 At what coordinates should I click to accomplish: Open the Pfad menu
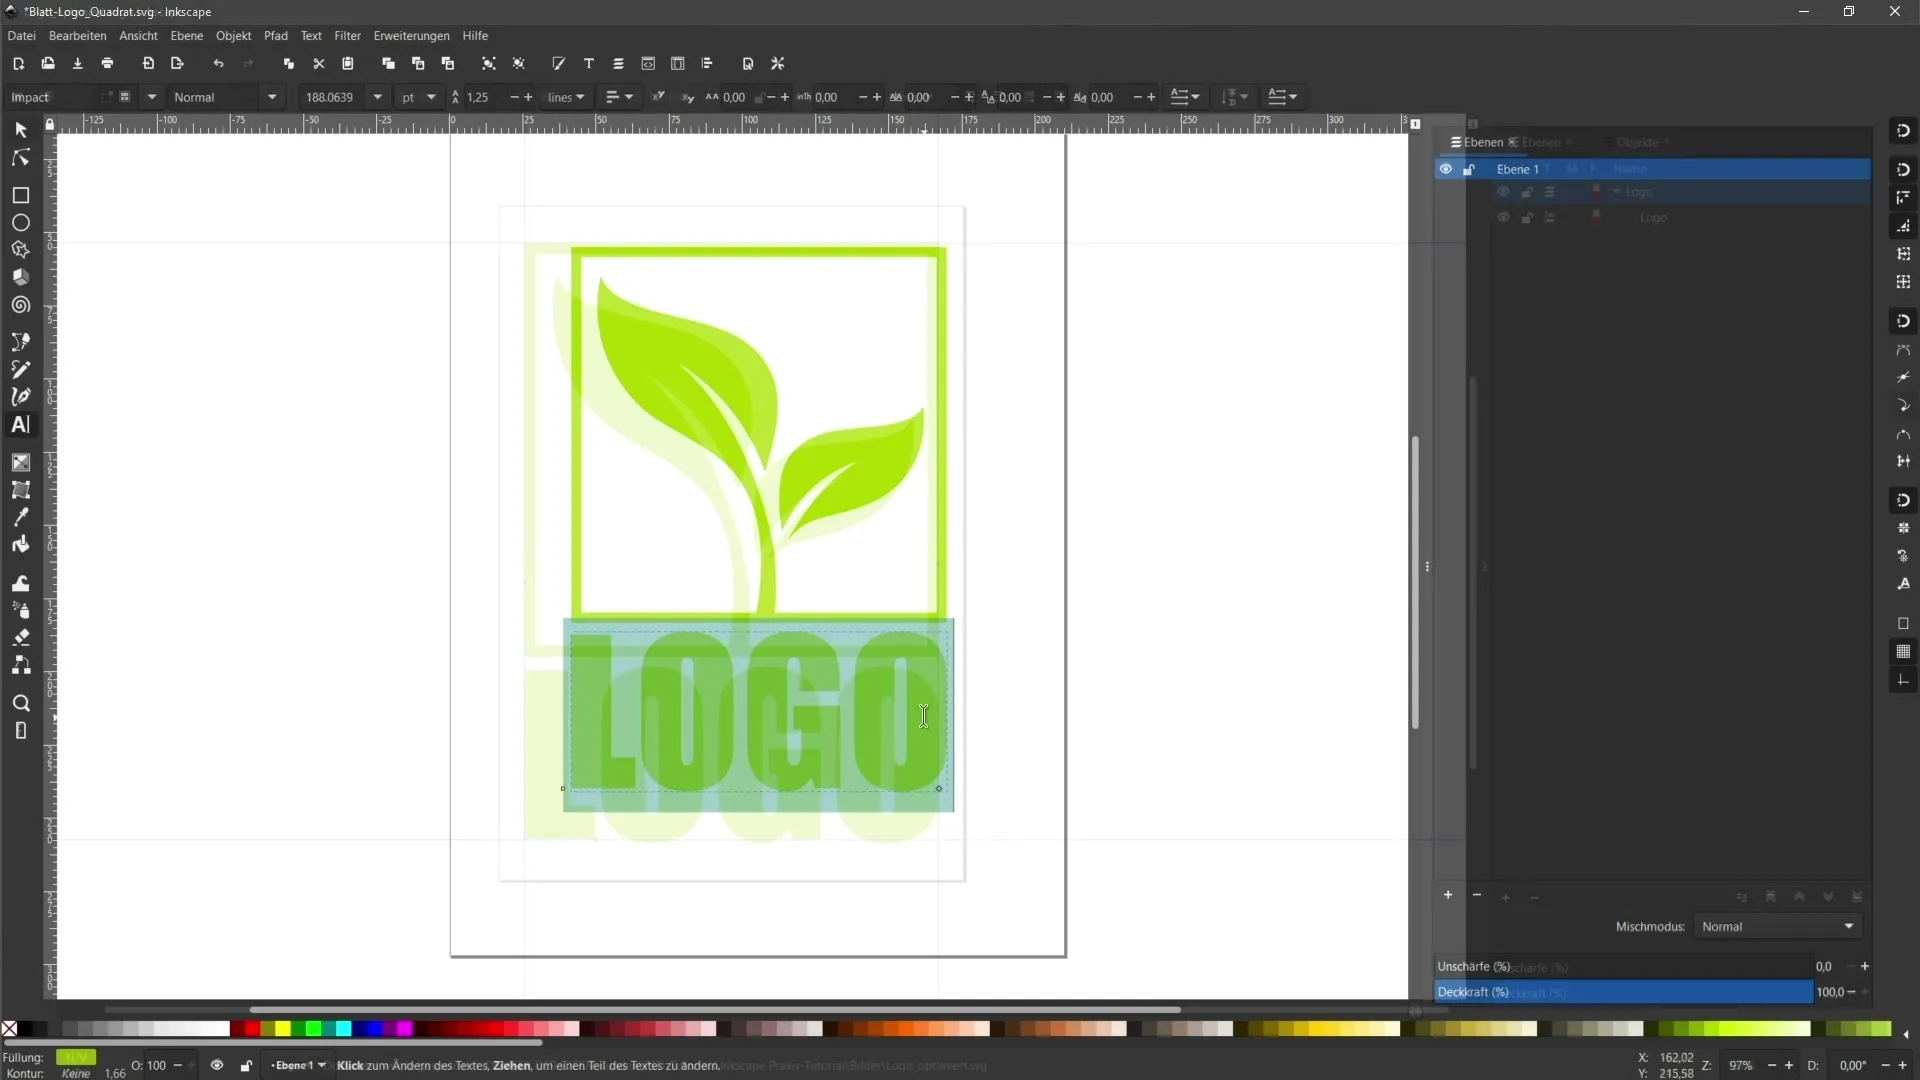click(x=276, y=36)
